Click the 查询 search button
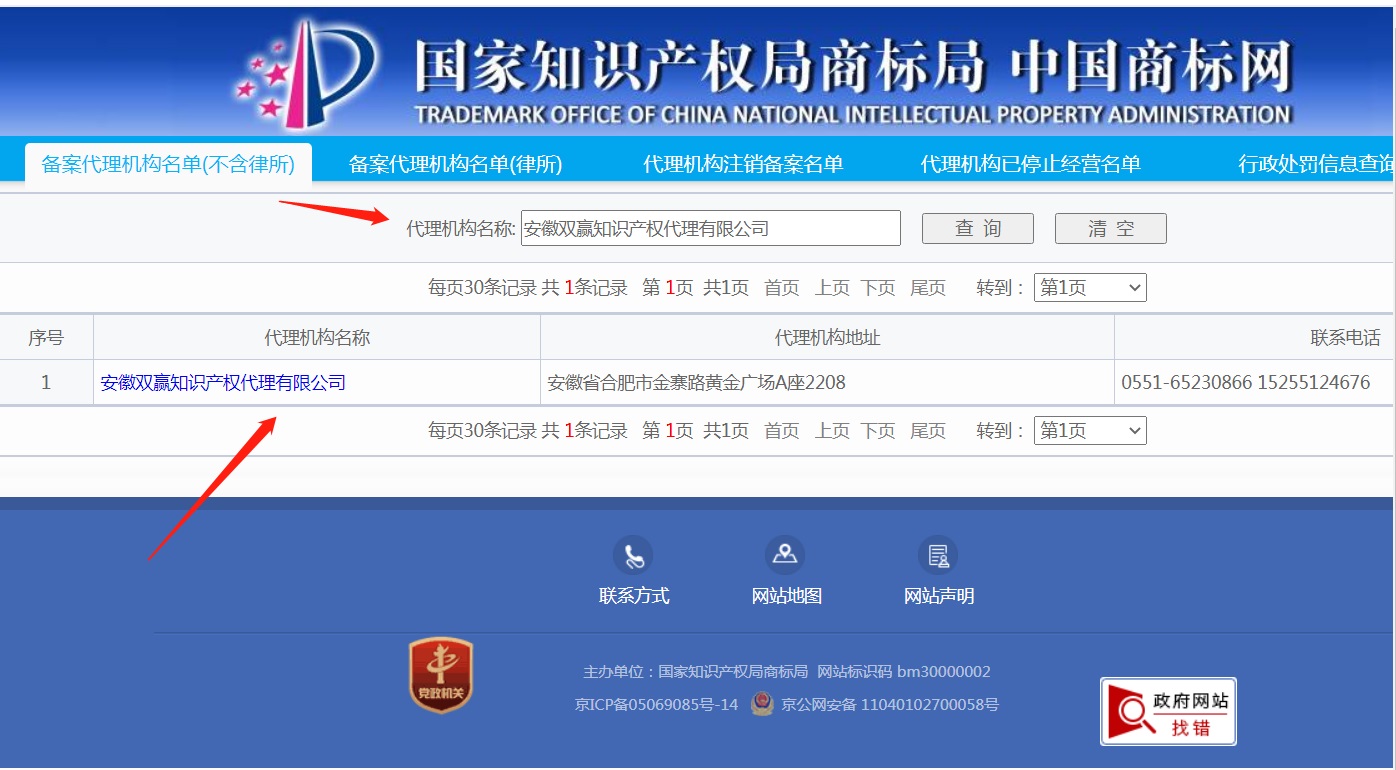The image size is (1396, 770). point(978,228)
